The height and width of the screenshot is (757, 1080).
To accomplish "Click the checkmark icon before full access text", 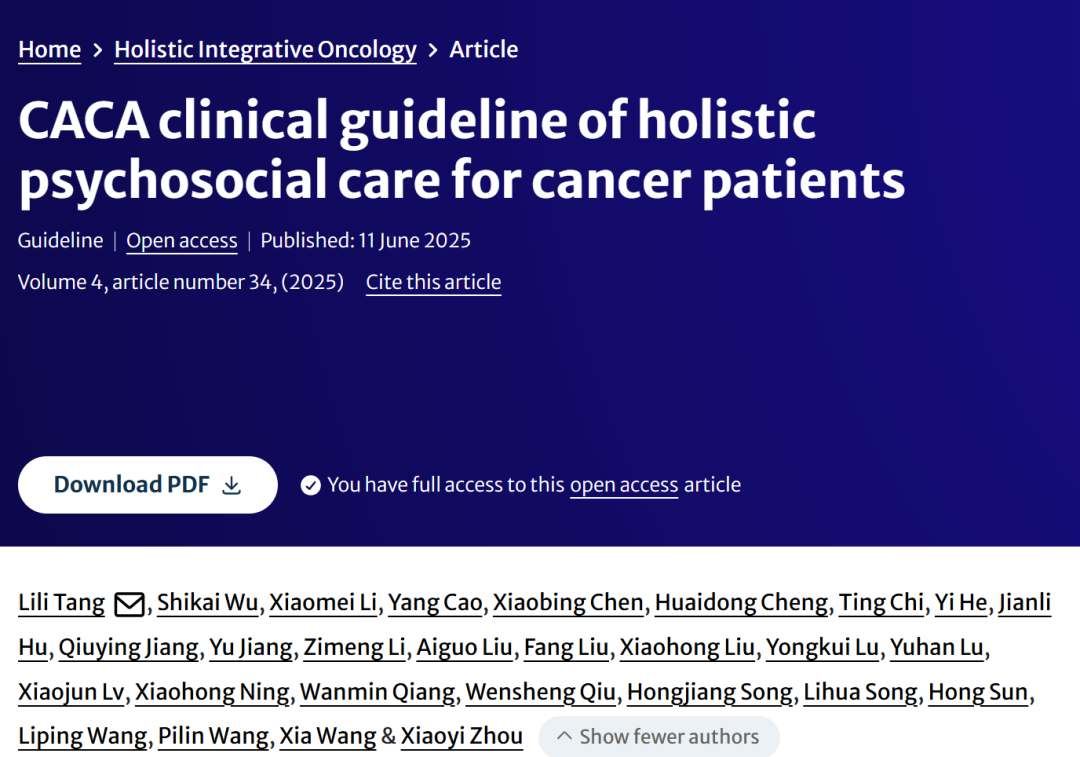I will [x=311, y=486].
